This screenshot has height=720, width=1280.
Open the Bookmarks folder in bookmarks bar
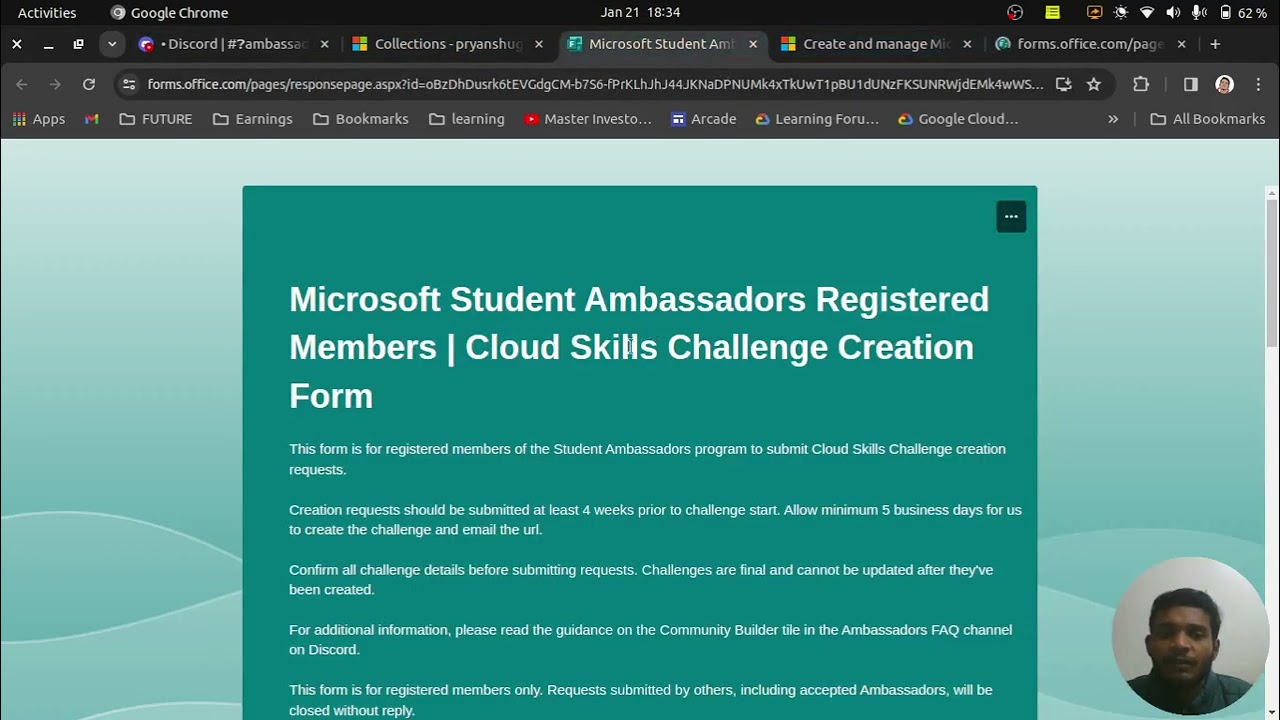(x=361, y=119)
